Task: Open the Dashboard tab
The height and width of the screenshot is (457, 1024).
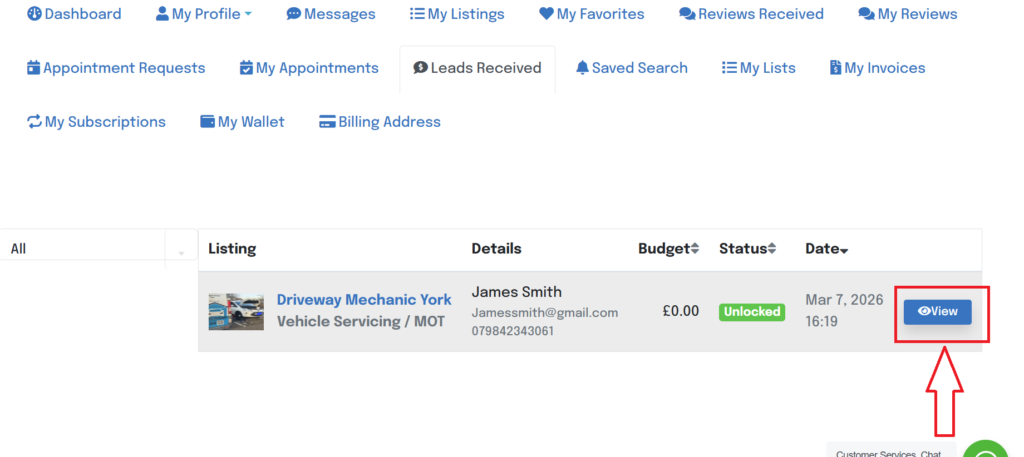Action: point(74,14)
